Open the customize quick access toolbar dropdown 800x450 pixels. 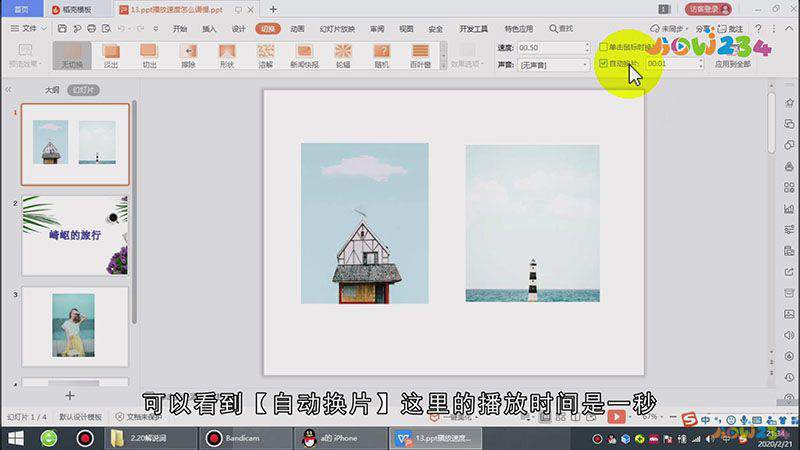156,29
